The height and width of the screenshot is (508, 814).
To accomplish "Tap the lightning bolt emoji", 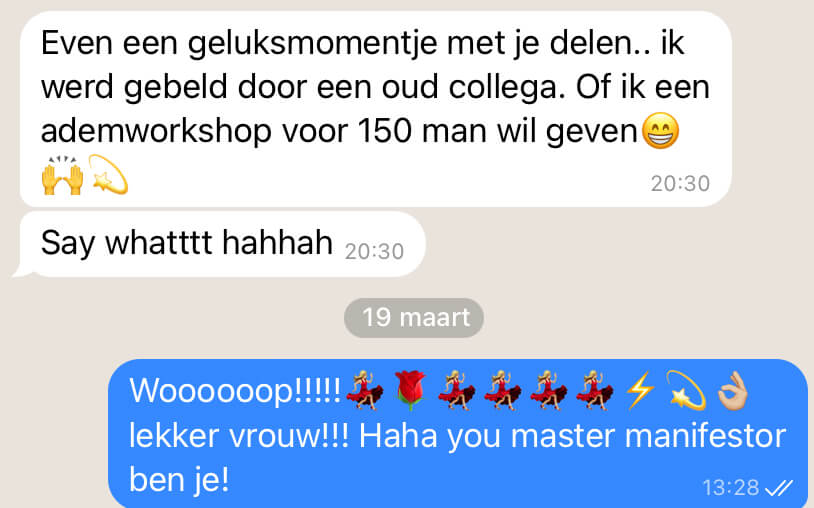I will coord(640,391).
